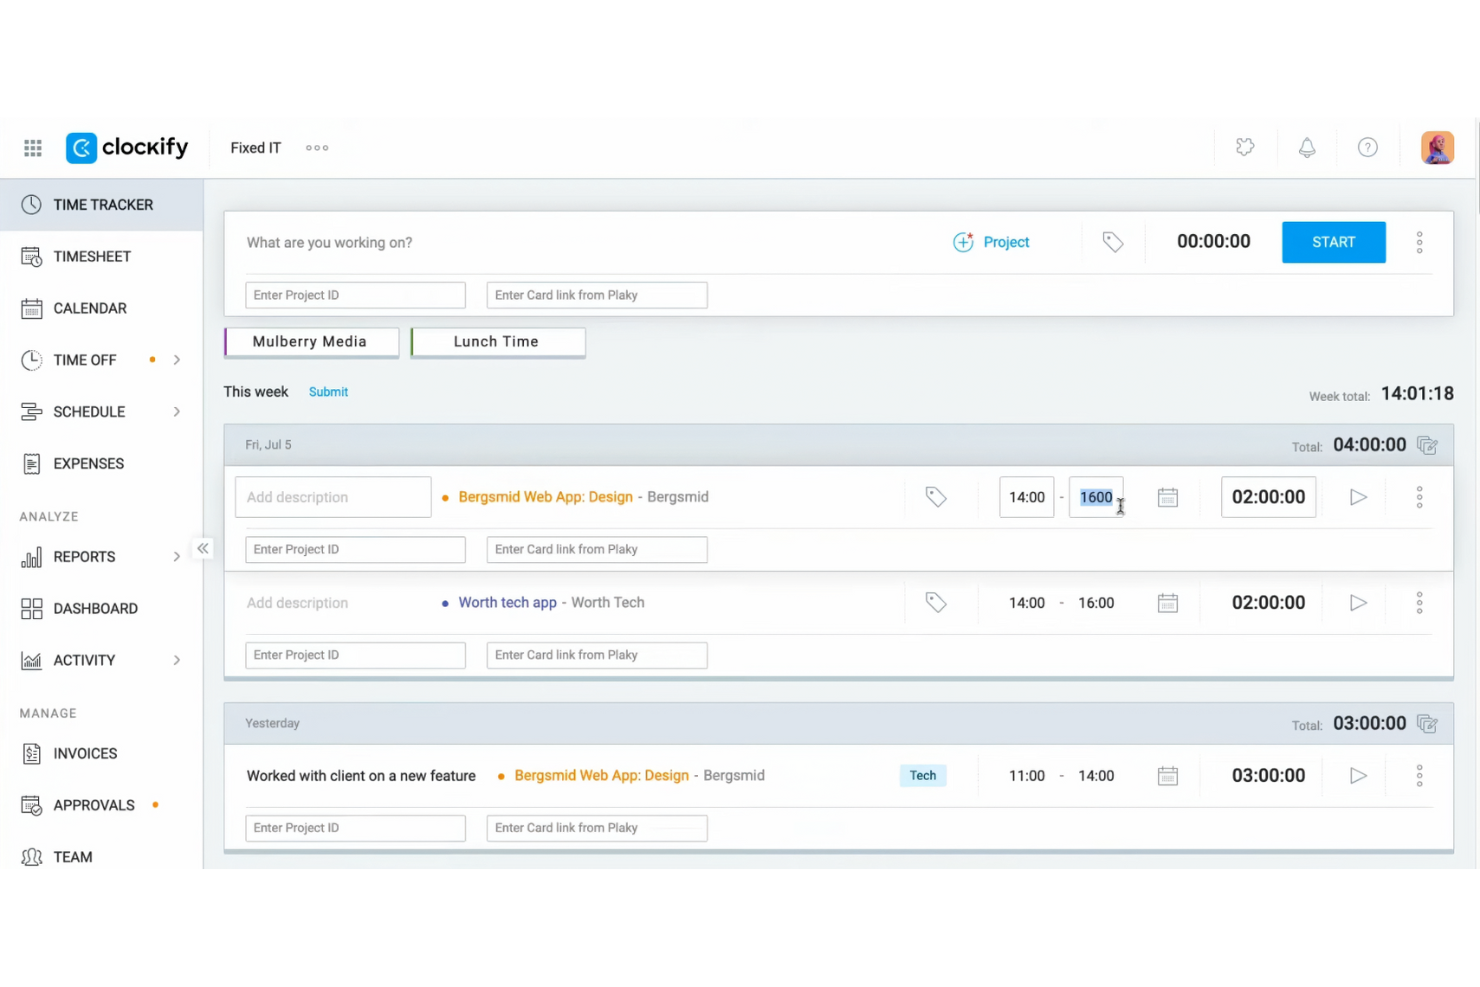
Task: Continue timer for the Fri Bergsmid entry
Action: (x=1358, y=497)
